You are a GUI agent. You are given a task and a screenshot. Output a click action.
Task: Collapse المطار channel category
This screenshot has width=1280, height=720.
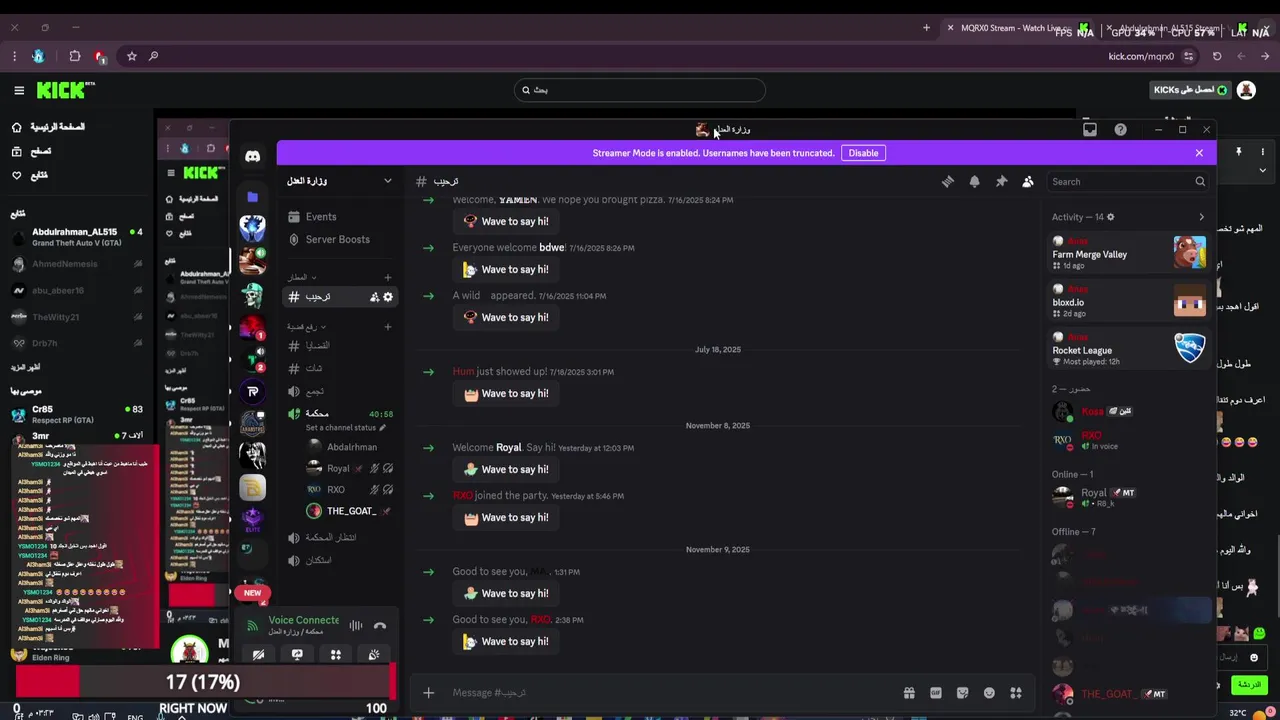point(301,277)
